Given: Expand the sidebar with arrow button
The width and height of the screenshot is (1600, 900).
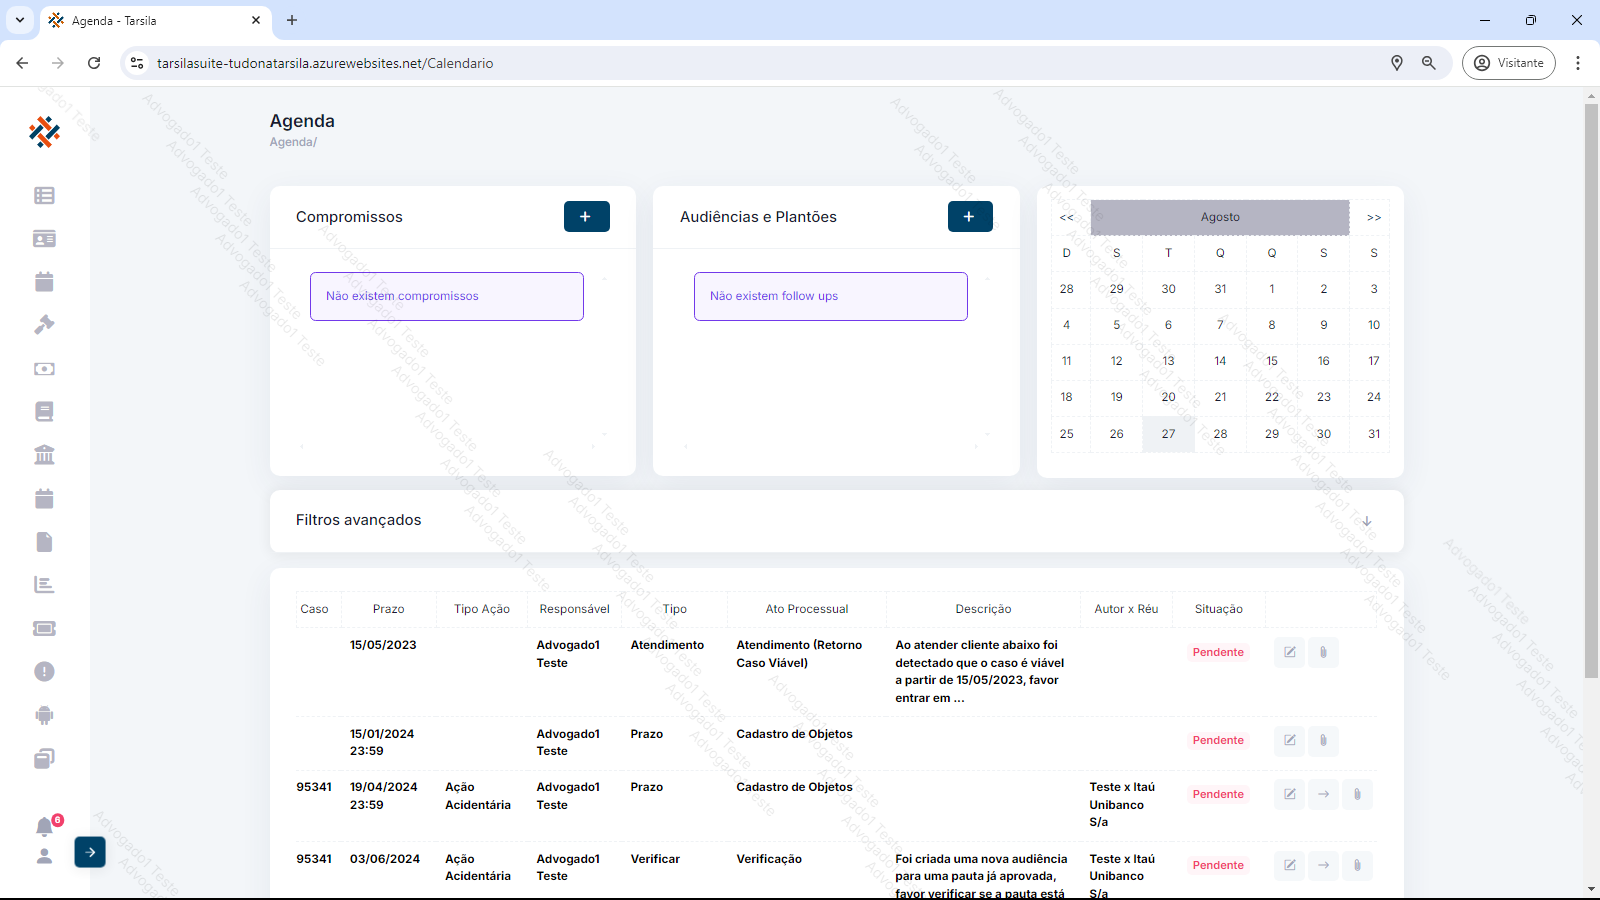Looking at the screenshot, I should (90, 852).
